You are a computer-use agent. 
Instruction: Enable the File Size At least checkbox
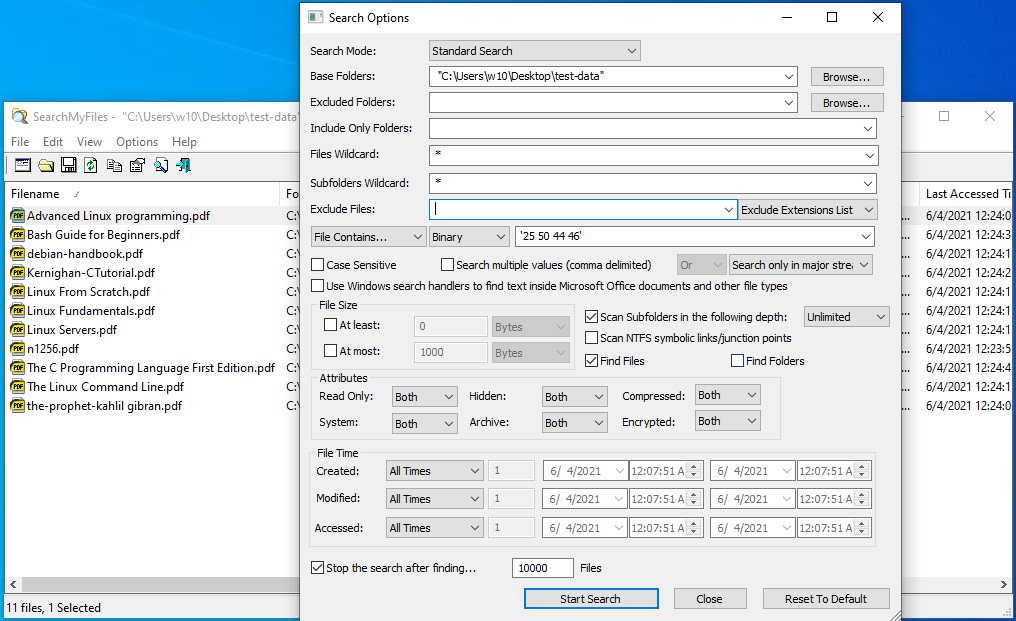click(x=330, y=325)
